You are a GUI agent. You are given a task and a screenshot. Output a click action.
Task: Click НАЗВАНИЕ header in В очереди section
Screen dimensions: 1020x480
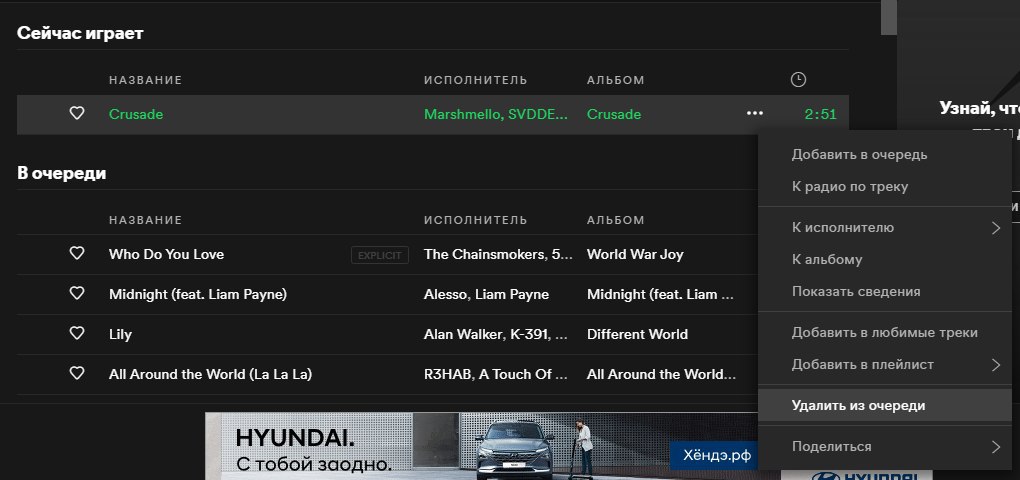click(x=146, y=220)
